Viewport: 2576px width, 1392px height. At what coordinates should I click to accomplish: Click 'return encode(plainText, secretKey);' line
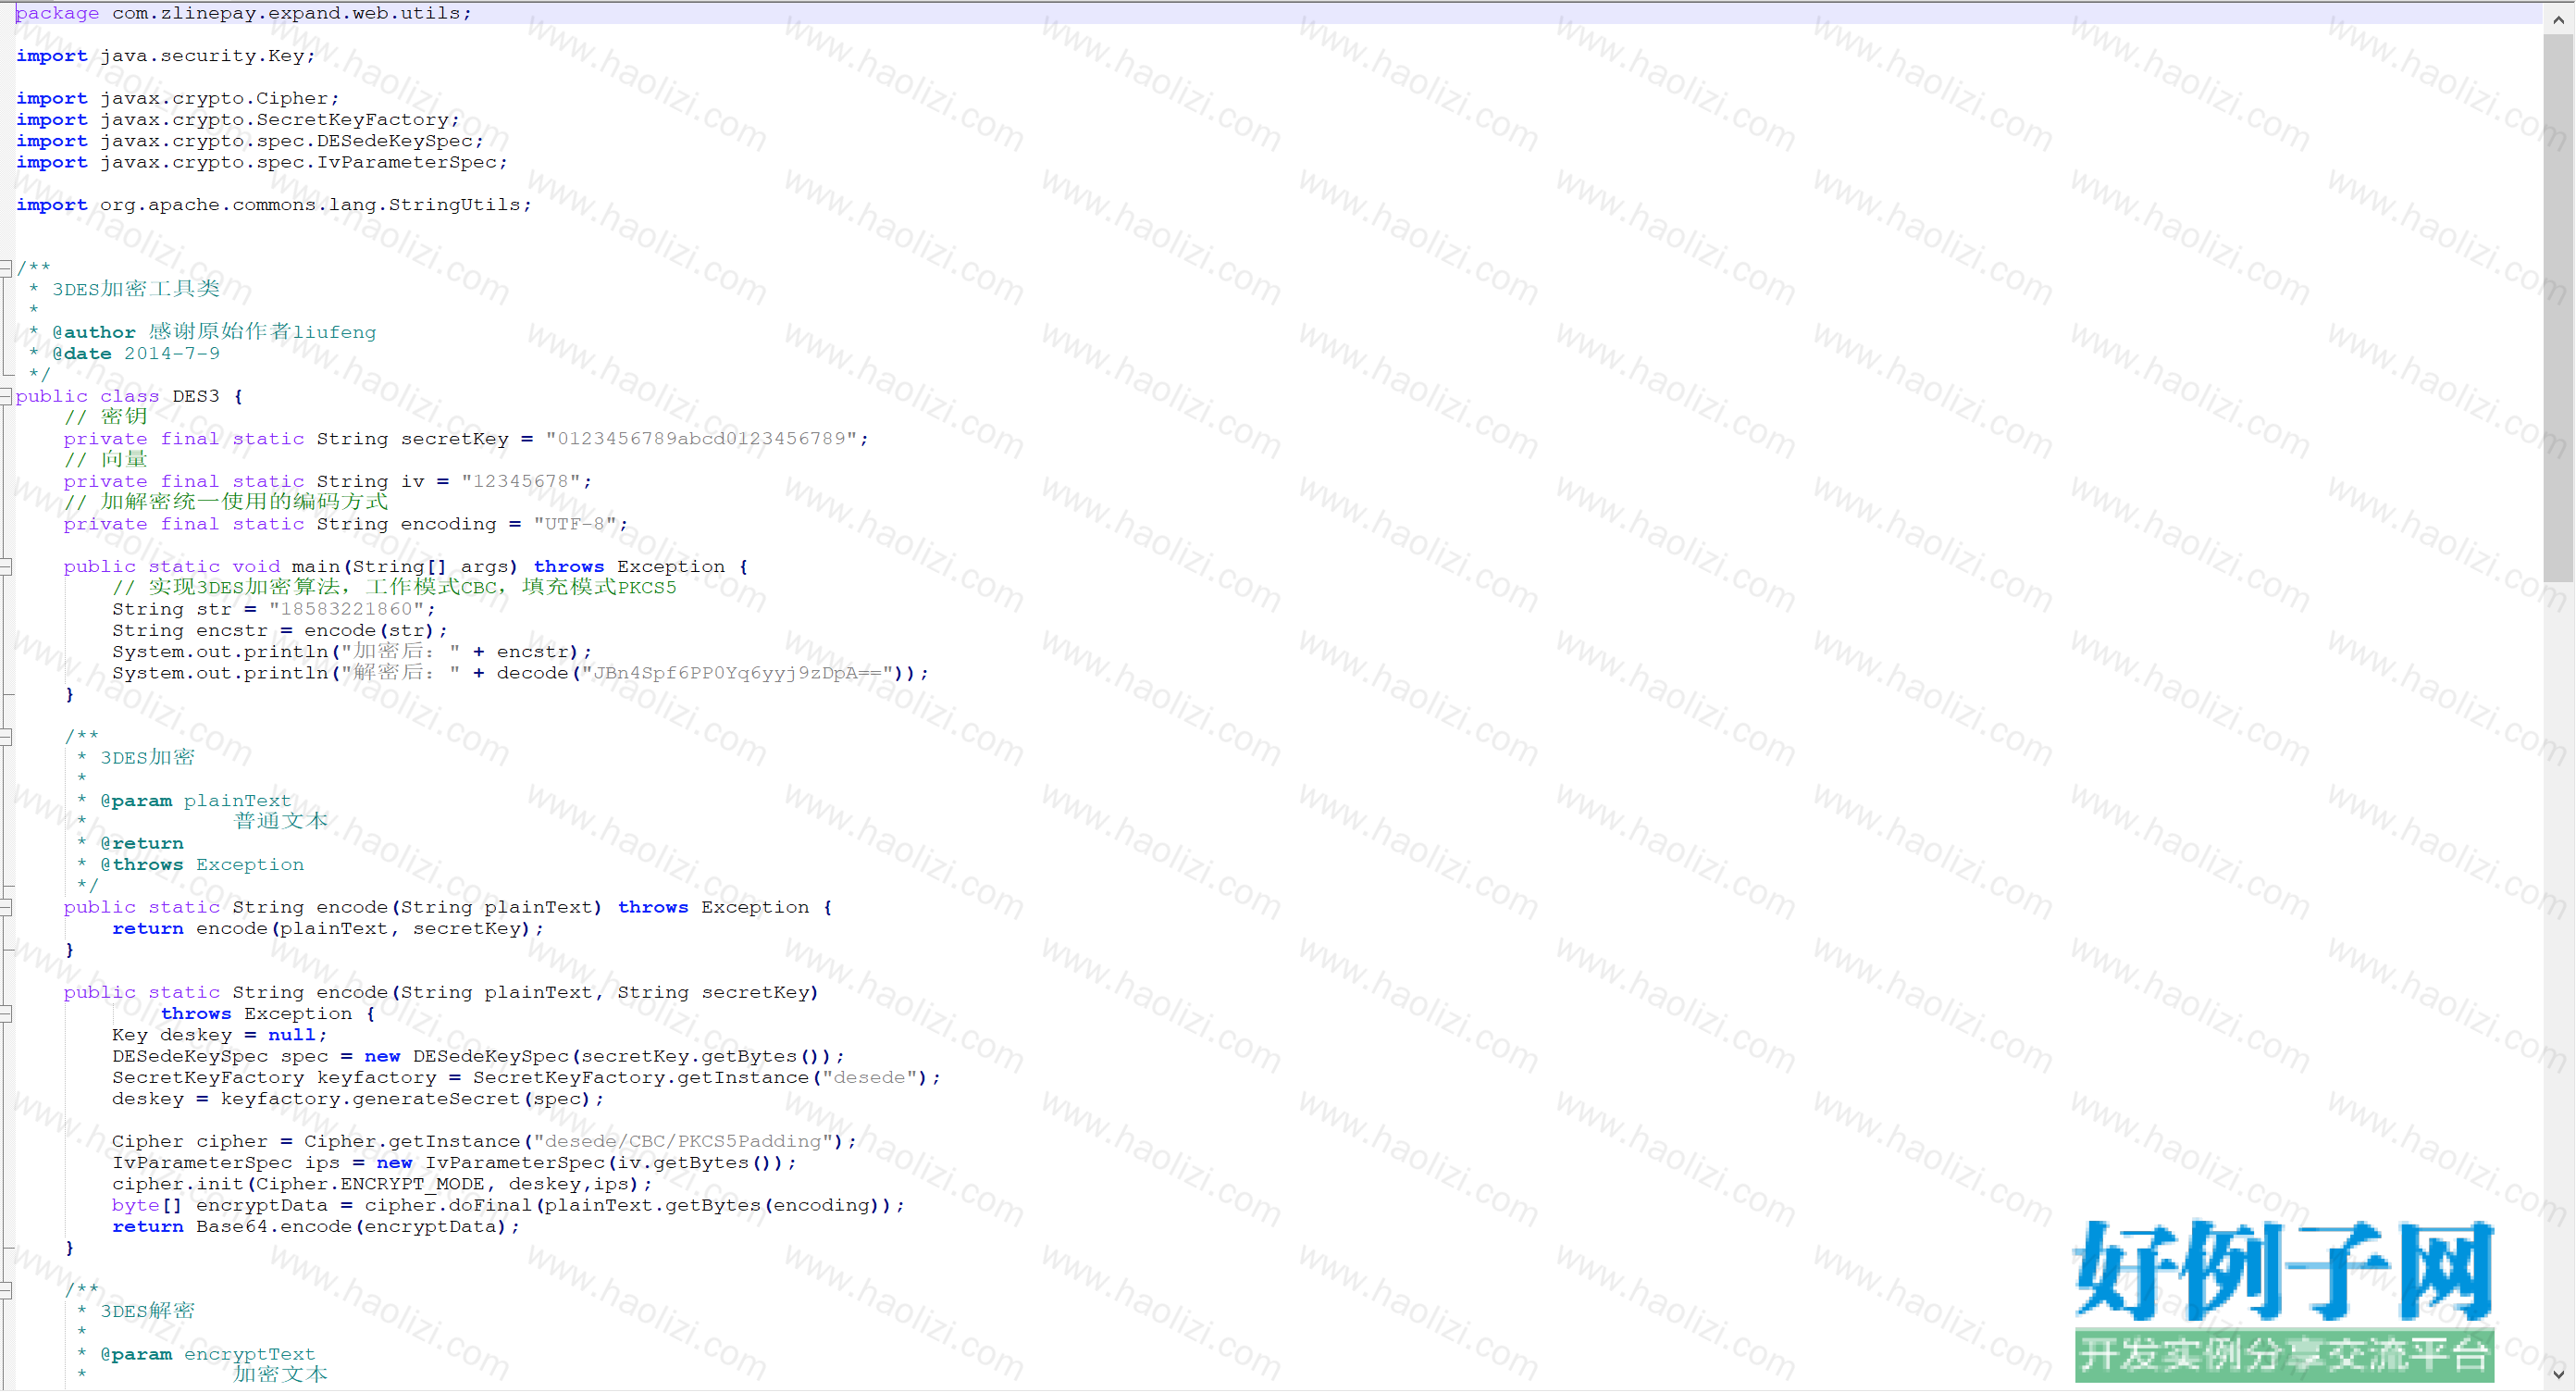point(328,929)
